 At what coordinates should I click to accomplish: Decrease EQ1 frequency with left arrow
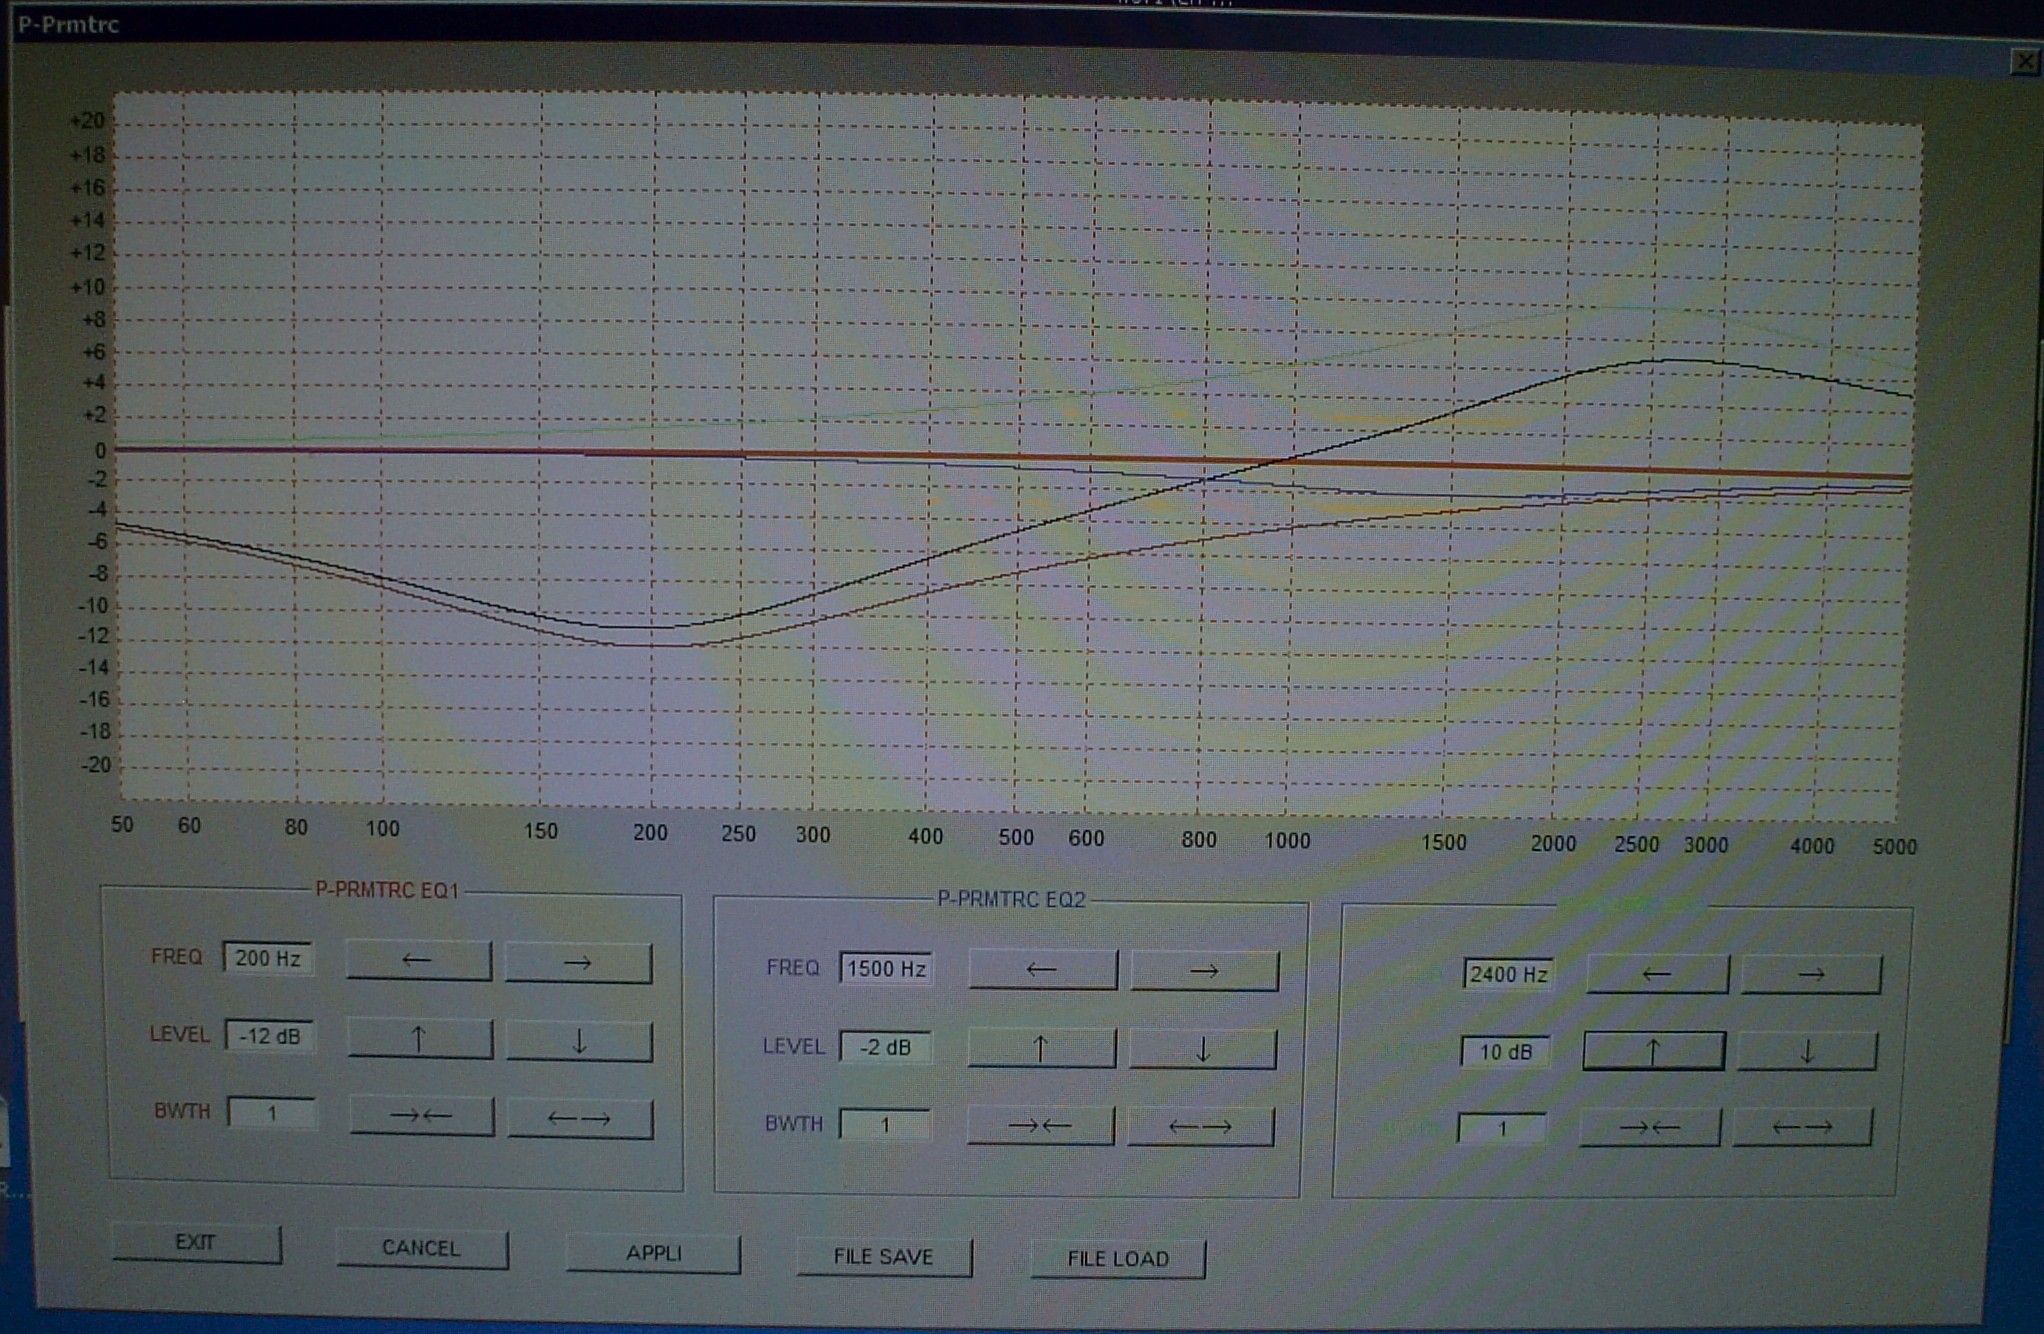(419, 961)
